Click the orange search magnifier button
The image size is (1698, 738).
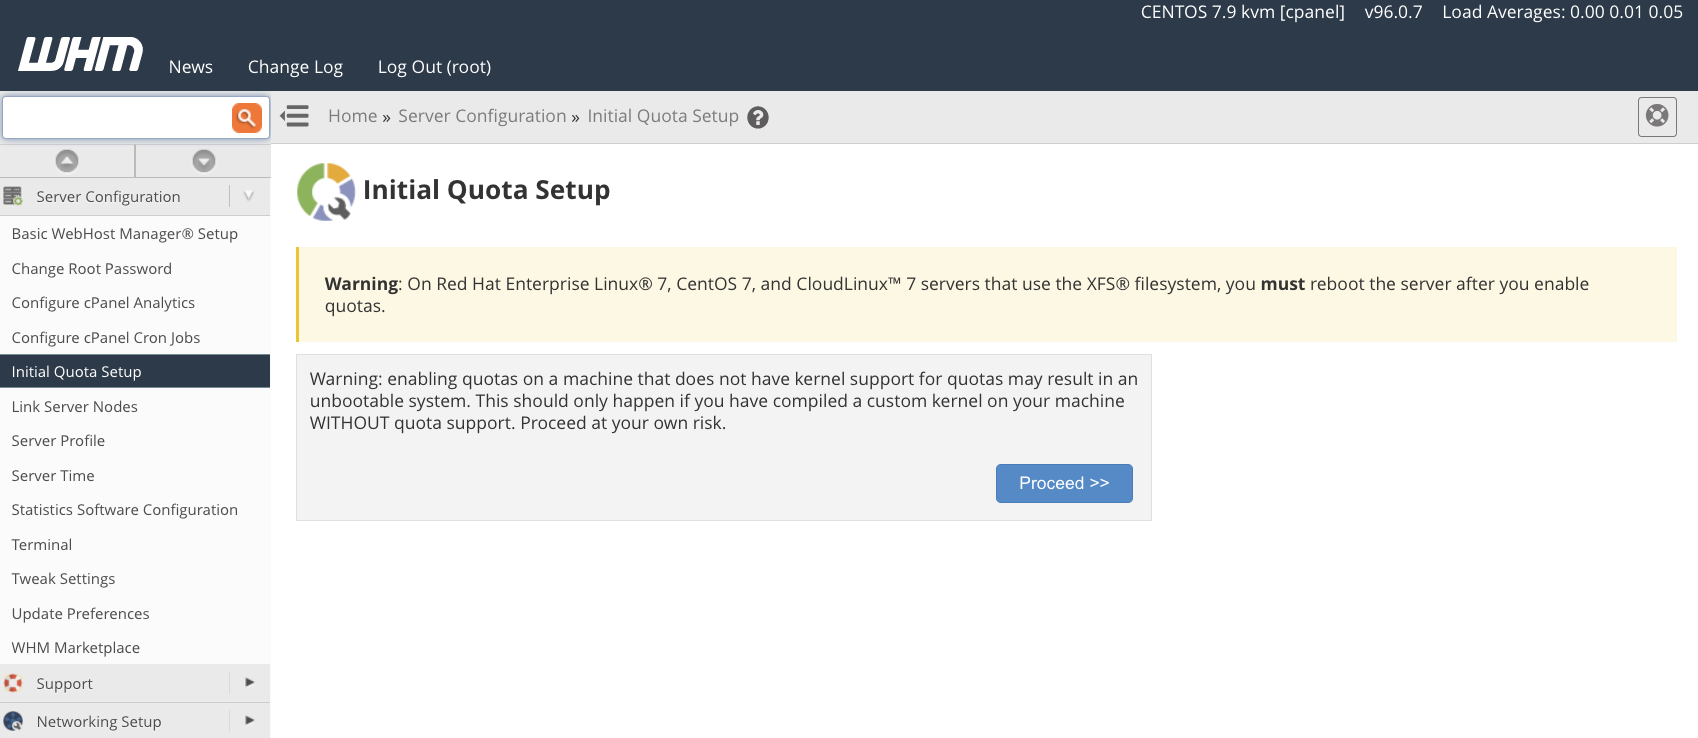246,117
